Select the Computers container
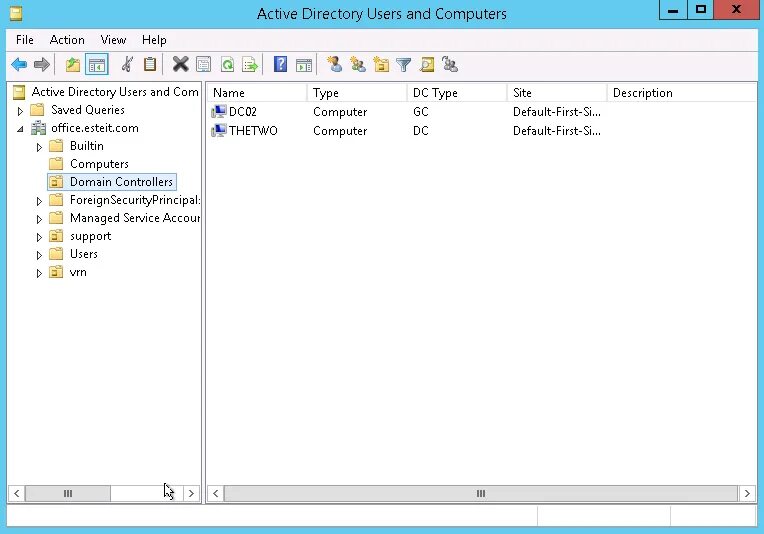This screenshot has width=764, height=534. tap(99, 164)
